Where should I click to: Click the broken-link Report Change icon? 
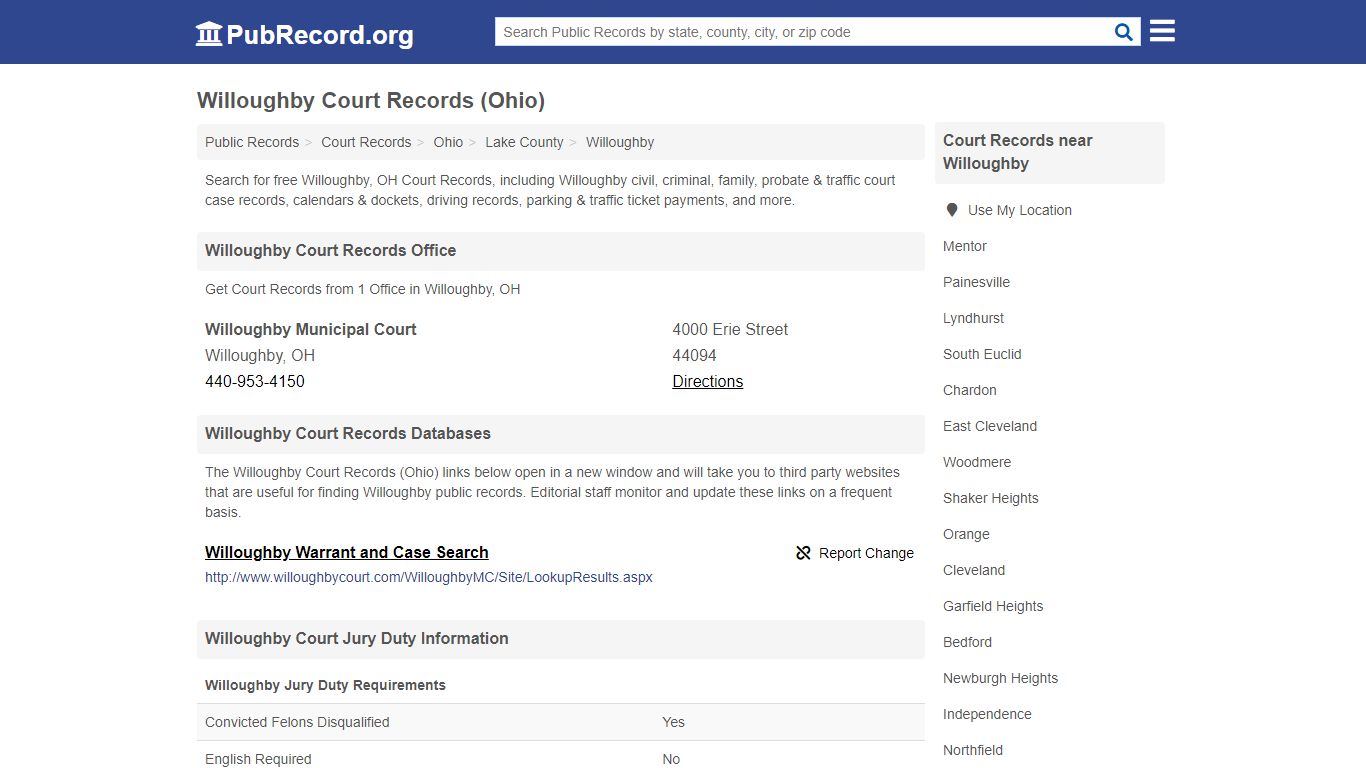point(803,553)
